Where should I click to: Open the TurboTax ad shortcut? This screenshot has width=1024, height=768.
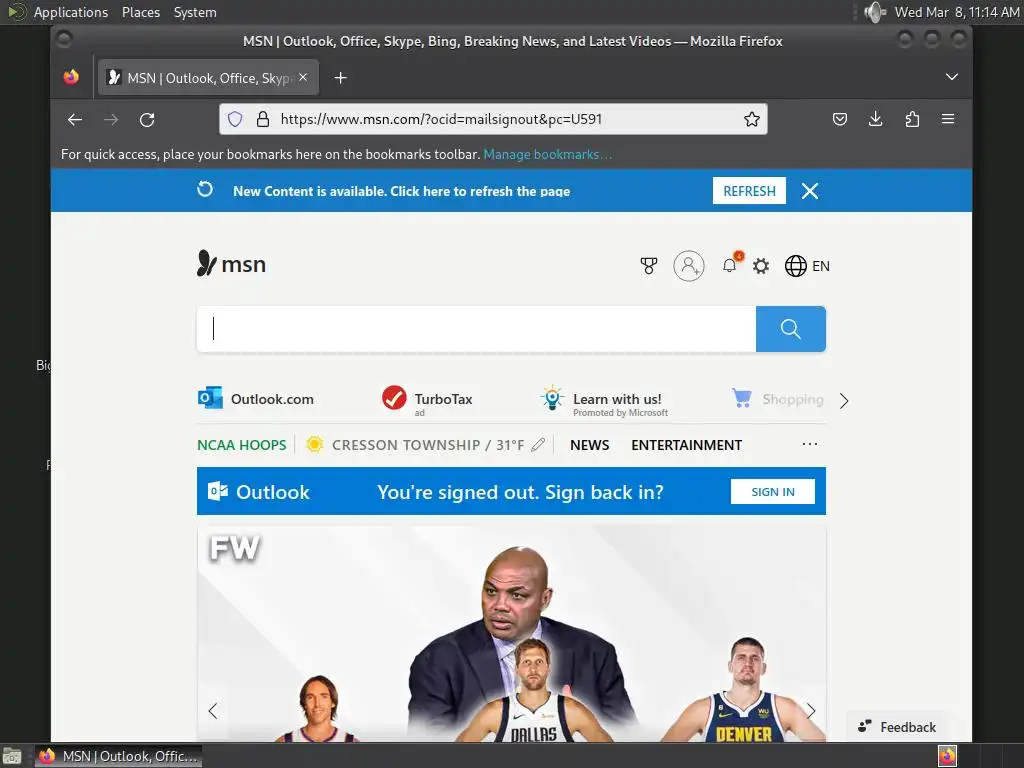pos(427,399)
